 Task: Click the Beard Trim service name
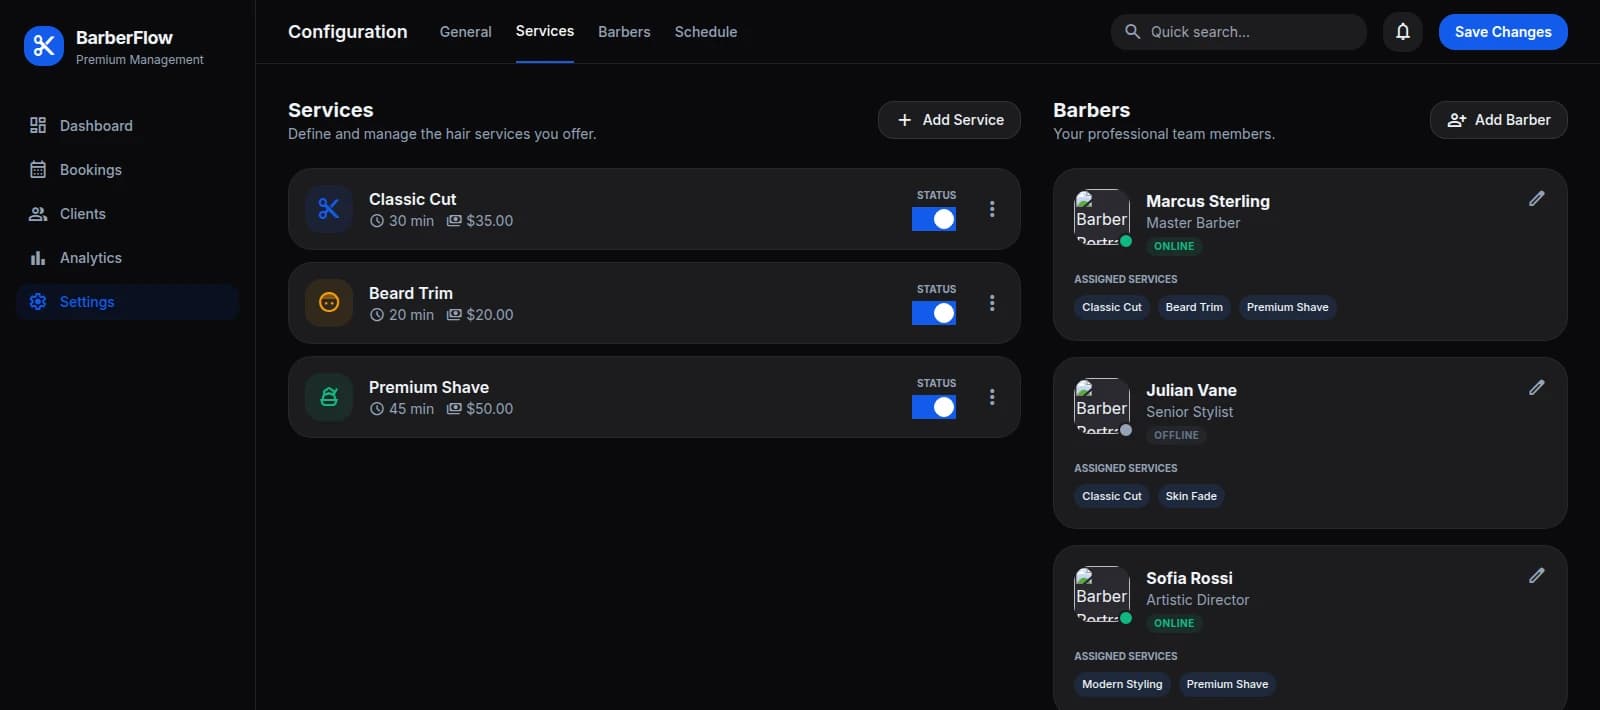tap(411, 293)
